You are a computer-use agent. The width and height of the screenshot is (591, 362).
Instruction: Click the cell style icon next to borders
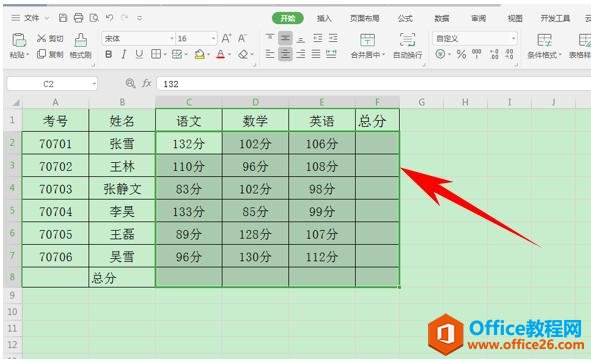coord(177,54)
